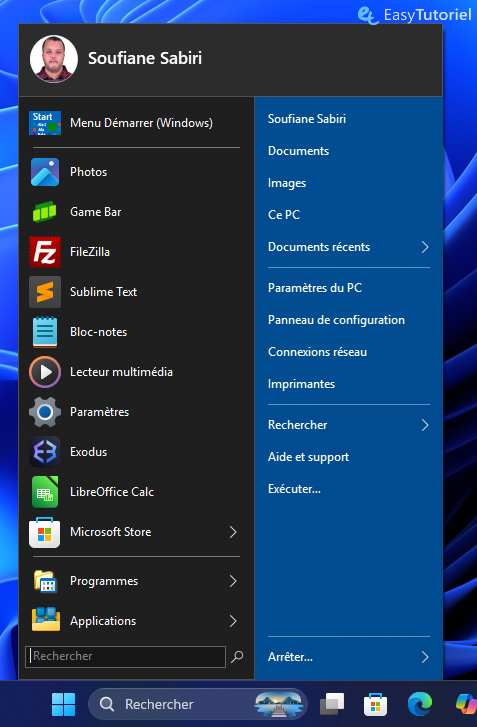477x727 pixels.
Task: Expand the right-pane Rechercher submenu arrow
Action: (425, 425)
